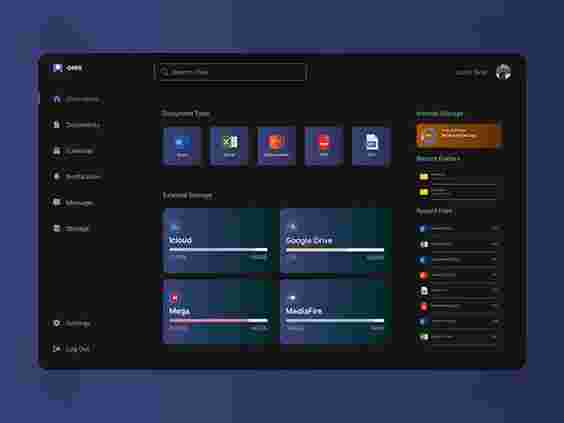Click the Settings gear icon
This screenshot has width=564, height=423.
click(x=56, y=323)
